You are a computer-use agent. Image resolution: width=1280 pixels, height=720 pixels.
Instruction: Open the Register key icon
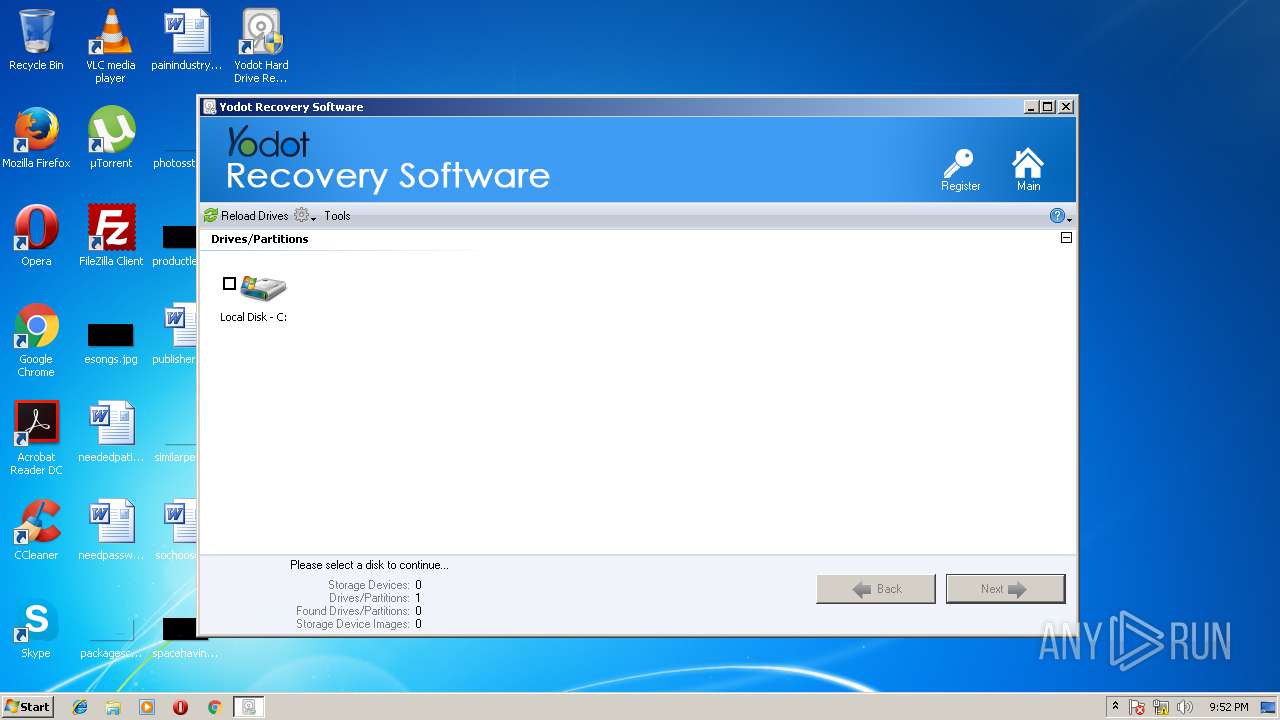(x=961, y=170)
